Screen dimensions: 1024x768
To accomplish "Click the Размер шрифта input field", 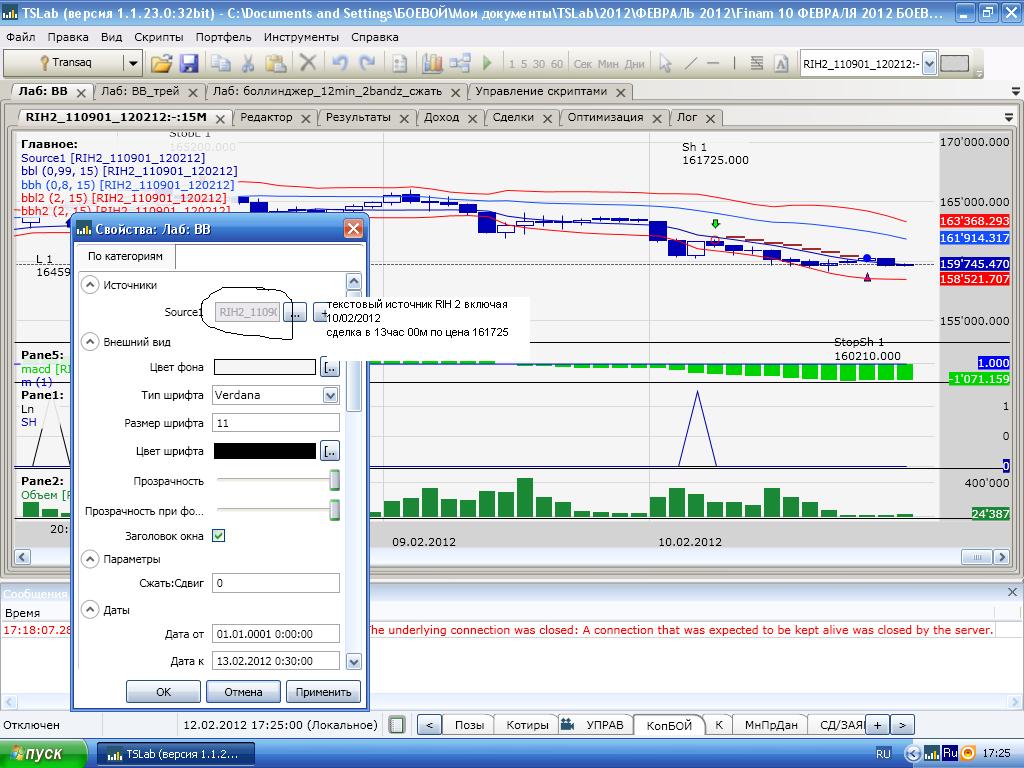I will click(276, 423).
